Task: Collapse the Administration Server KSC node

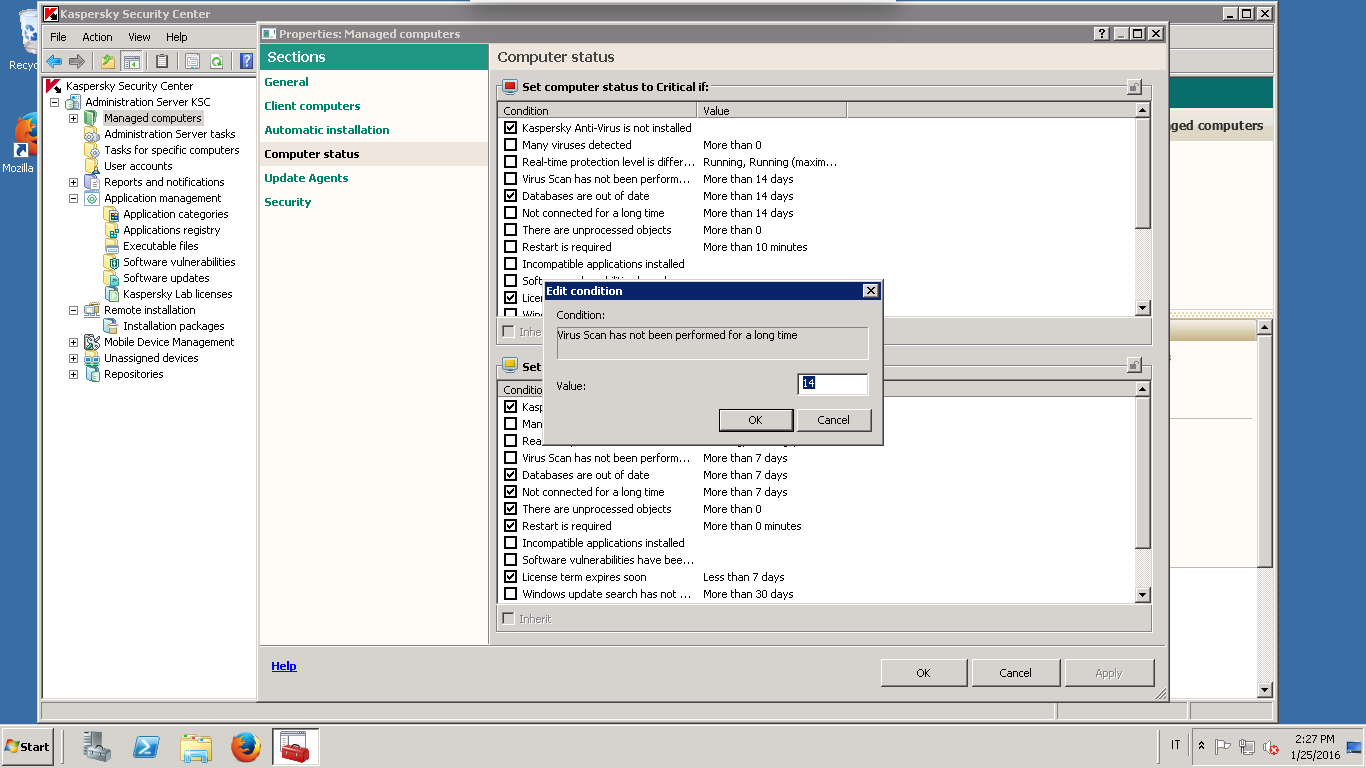Action: 54,102
